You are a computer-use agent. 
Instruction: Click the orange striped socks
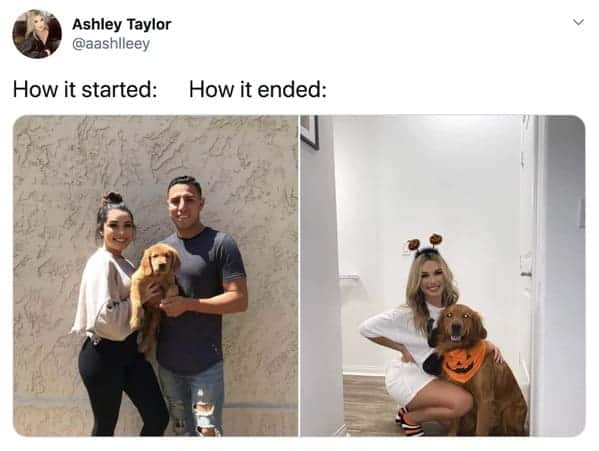[410, 422]
